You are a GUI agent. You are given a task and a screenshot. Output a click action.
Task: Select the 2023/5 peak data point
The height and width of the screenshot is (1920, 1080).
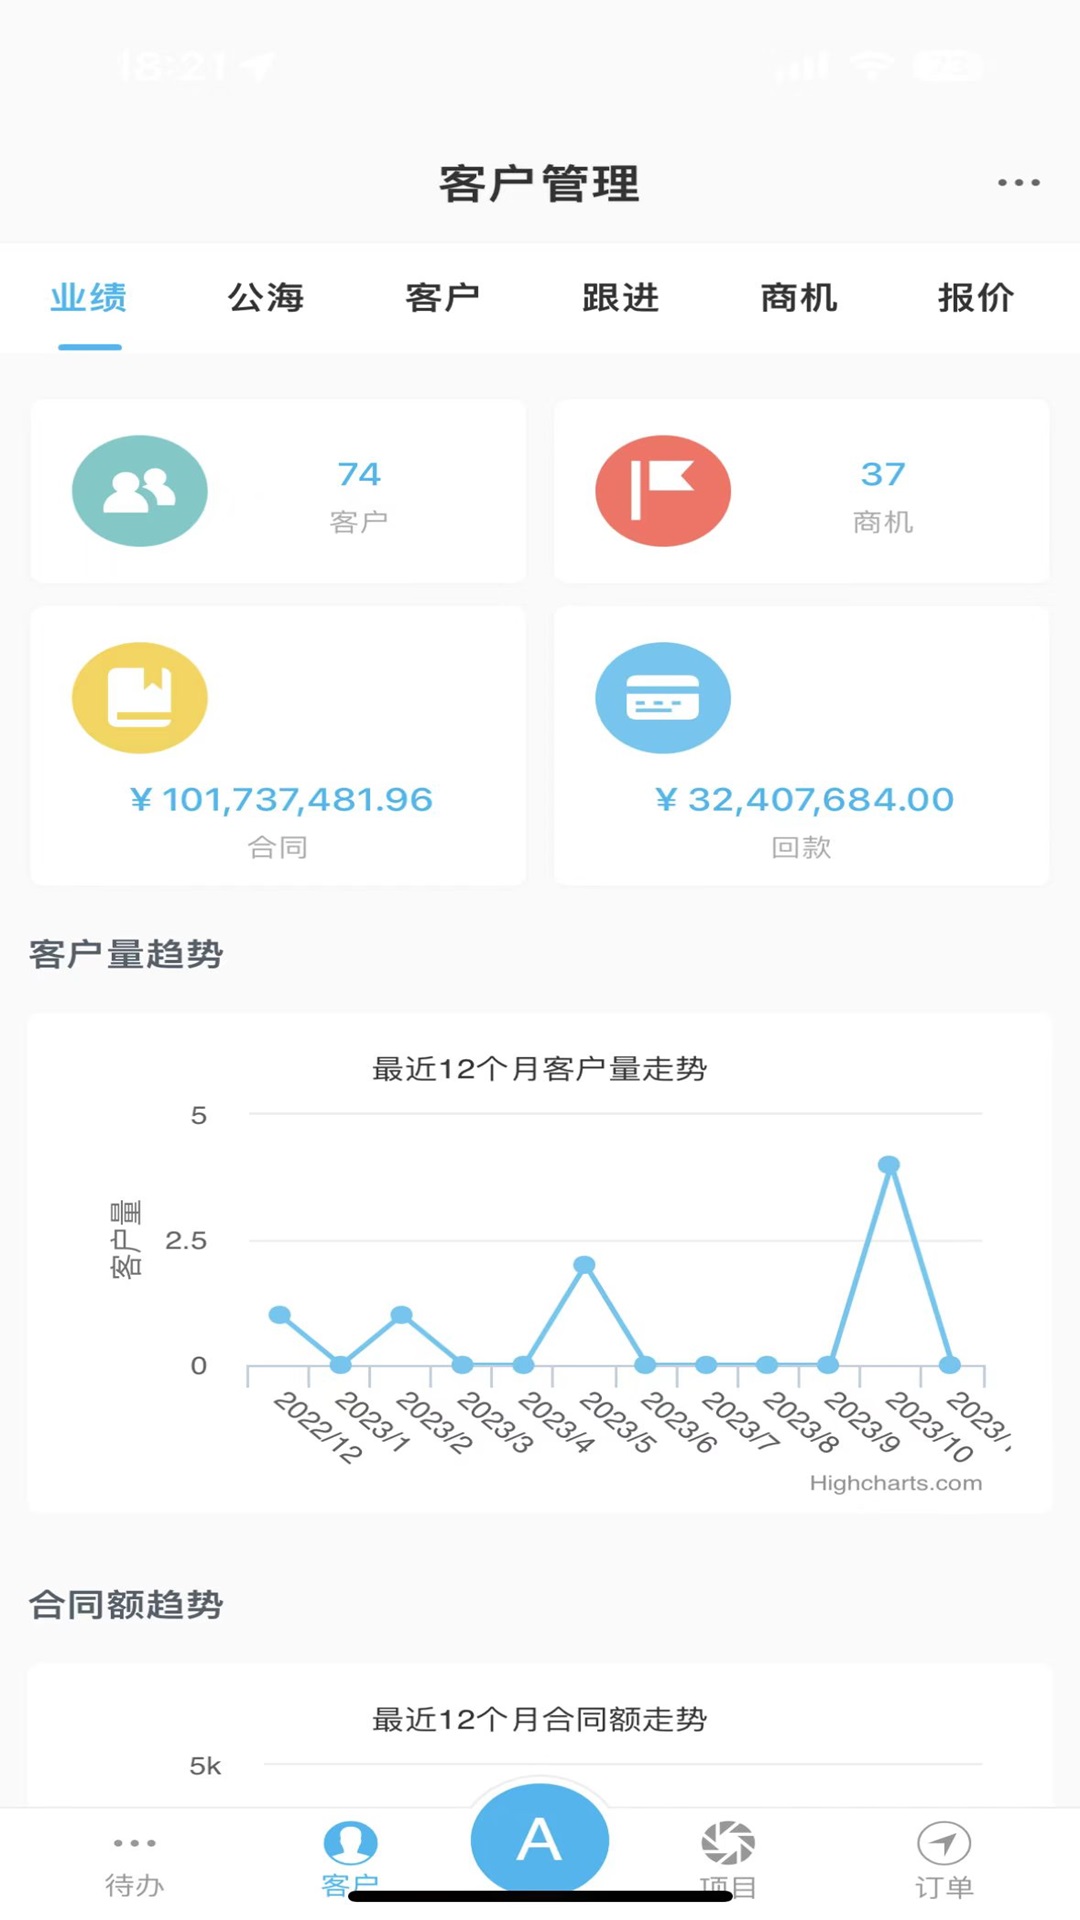pos(585,1265)
